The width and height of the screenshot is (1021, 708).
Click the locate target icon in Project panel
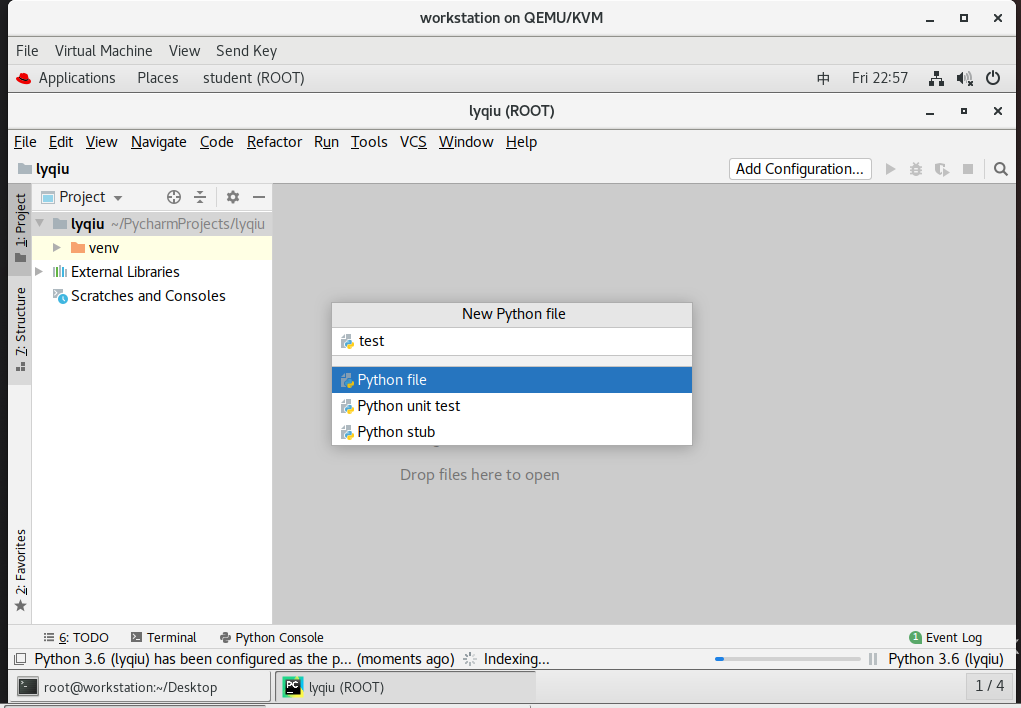pos(174,197)
